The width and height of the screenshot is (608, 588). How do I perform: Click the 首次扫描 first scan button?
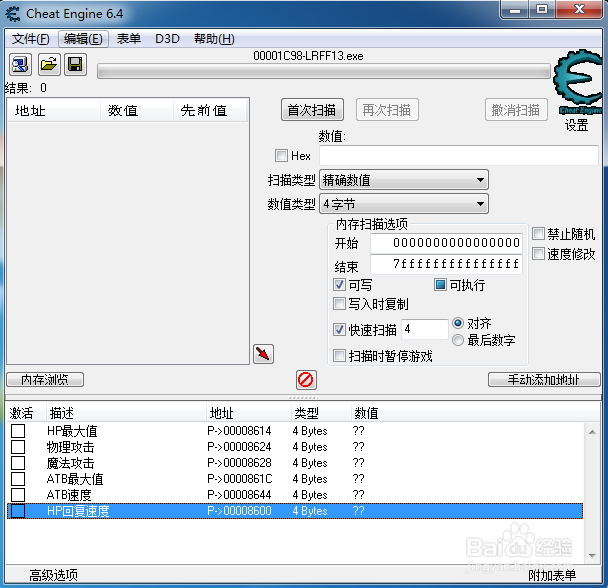pyautogui.click(x=312, y=110)
